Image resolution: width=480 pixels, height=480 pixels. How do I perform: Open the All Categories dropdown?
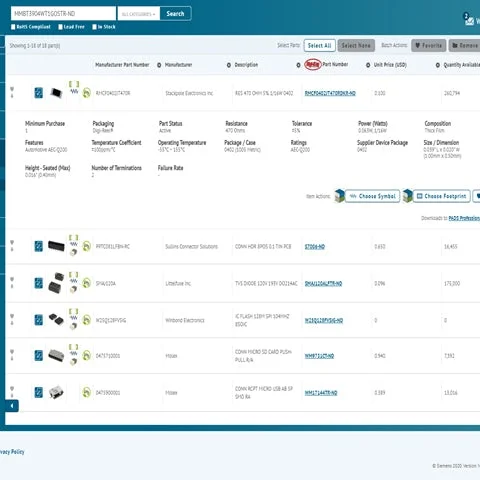click(139, 14)
